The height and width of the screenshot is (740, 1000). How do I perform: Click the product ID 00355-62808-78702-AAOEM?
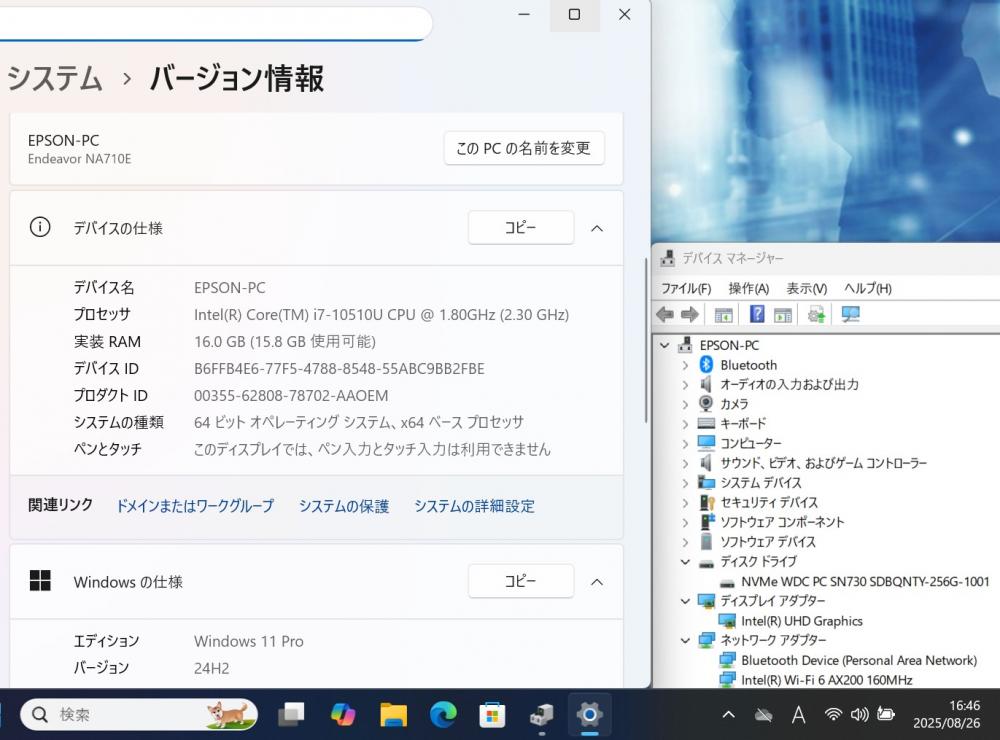[291, 396]
